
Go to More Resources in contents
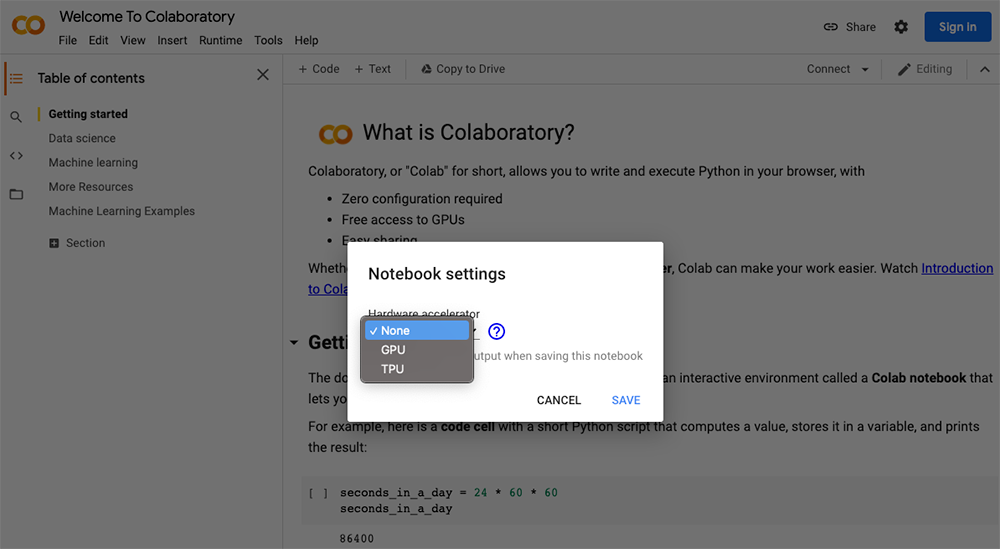click(91, 187)
